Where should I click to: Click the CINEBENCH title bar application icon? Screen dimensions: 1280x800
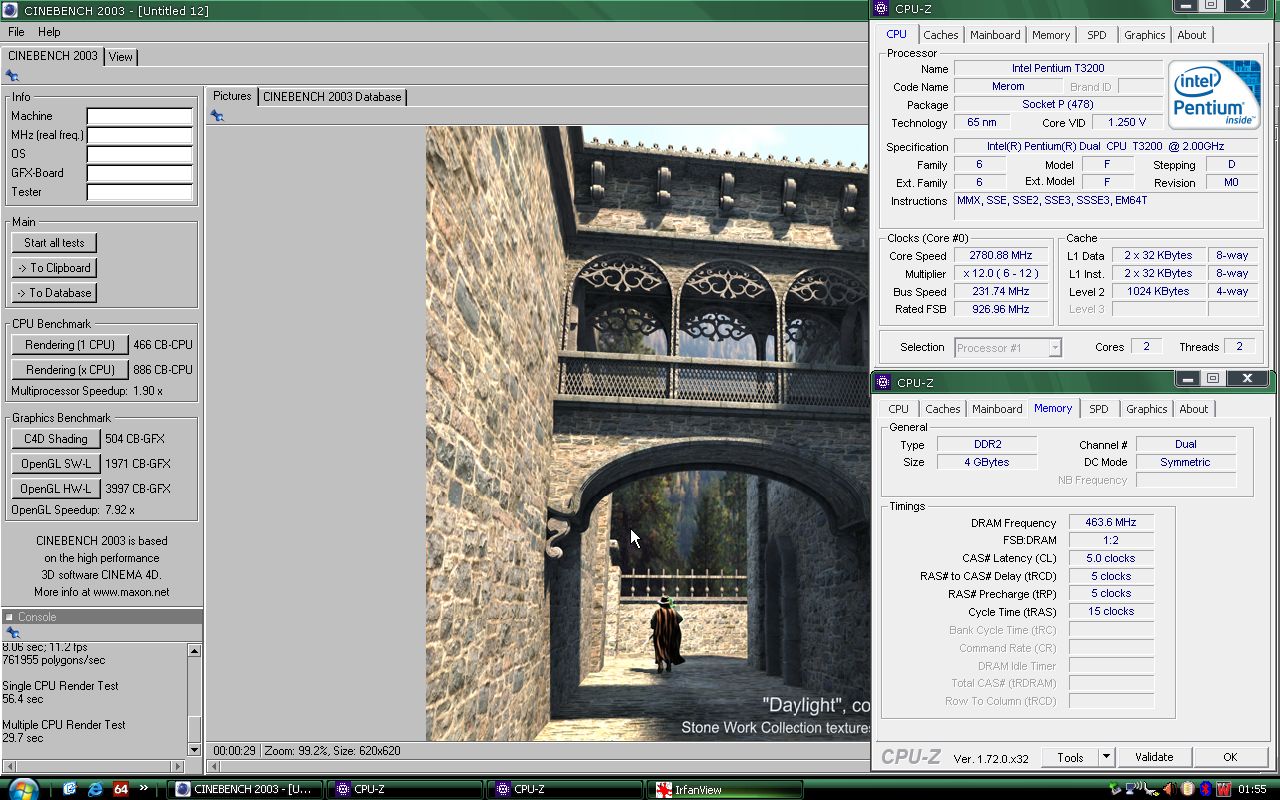(x=12, y=9)
